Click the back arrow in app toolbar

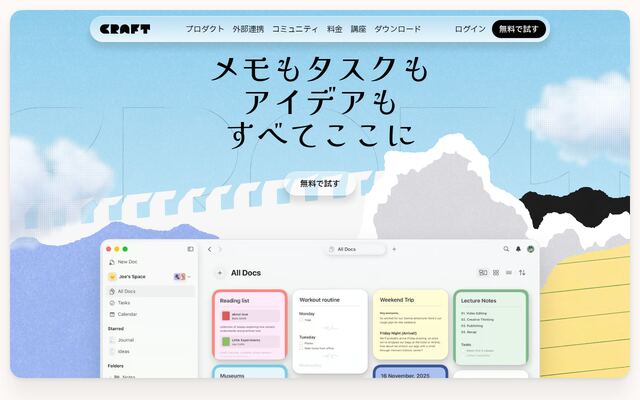210,249
